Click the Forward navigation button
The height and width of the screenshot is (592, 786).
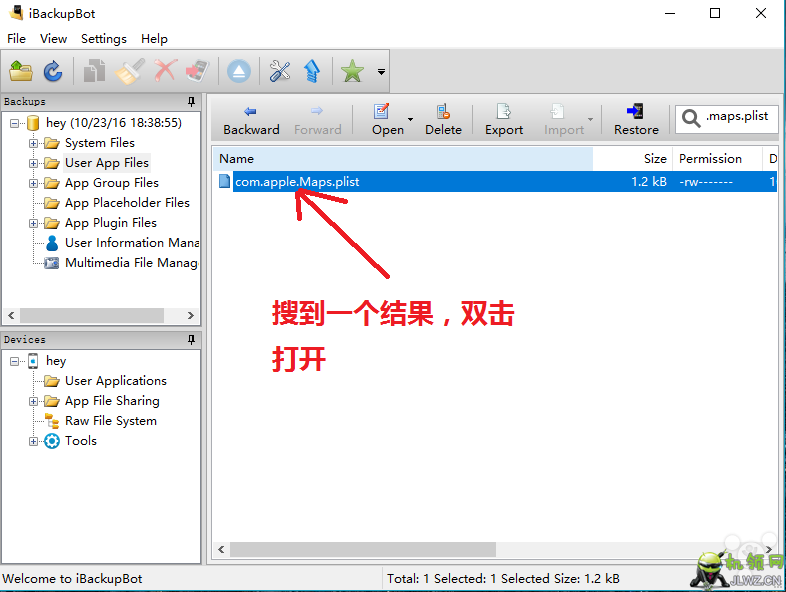tap(318, 121)
